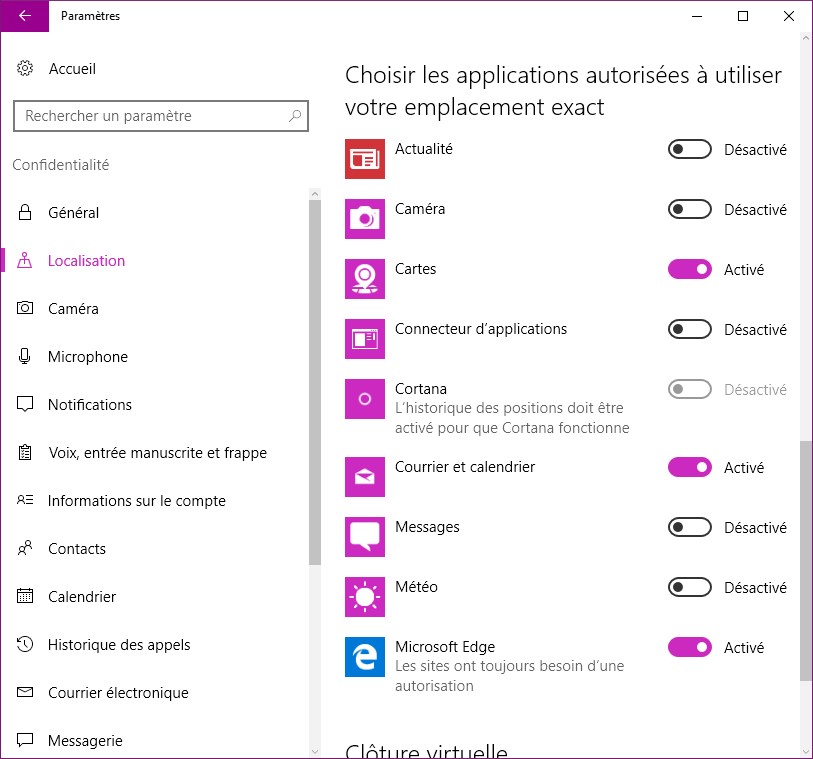Disable Microsoft Edge location toggle

(x=689, y=648)
